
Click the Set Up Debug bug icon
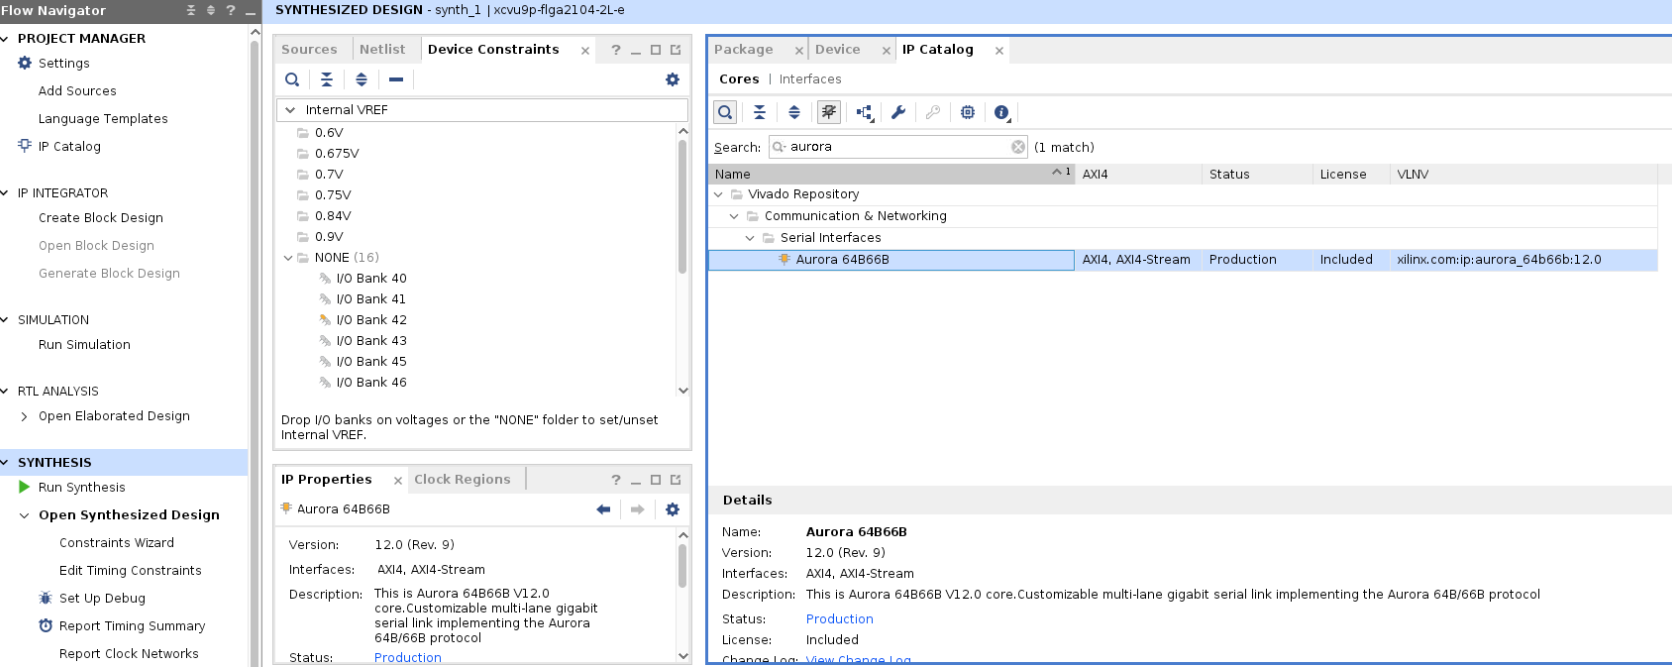point(45,598)
